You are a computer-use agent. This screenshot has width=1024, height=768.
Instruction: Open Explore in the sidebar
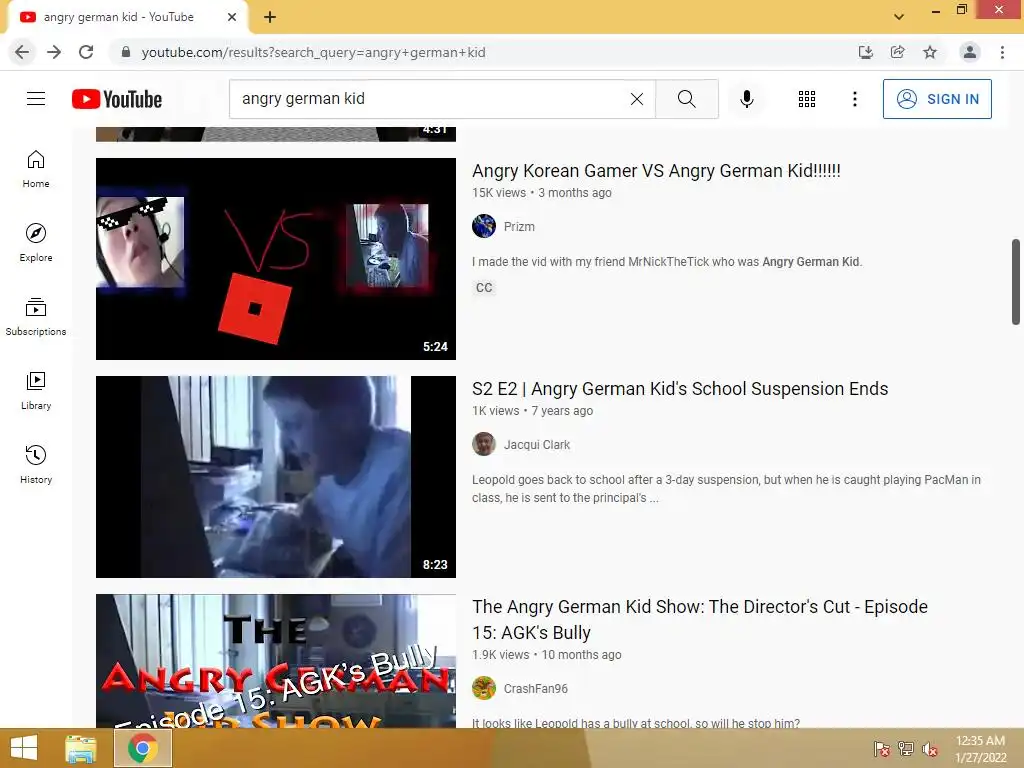click(36, 243)
